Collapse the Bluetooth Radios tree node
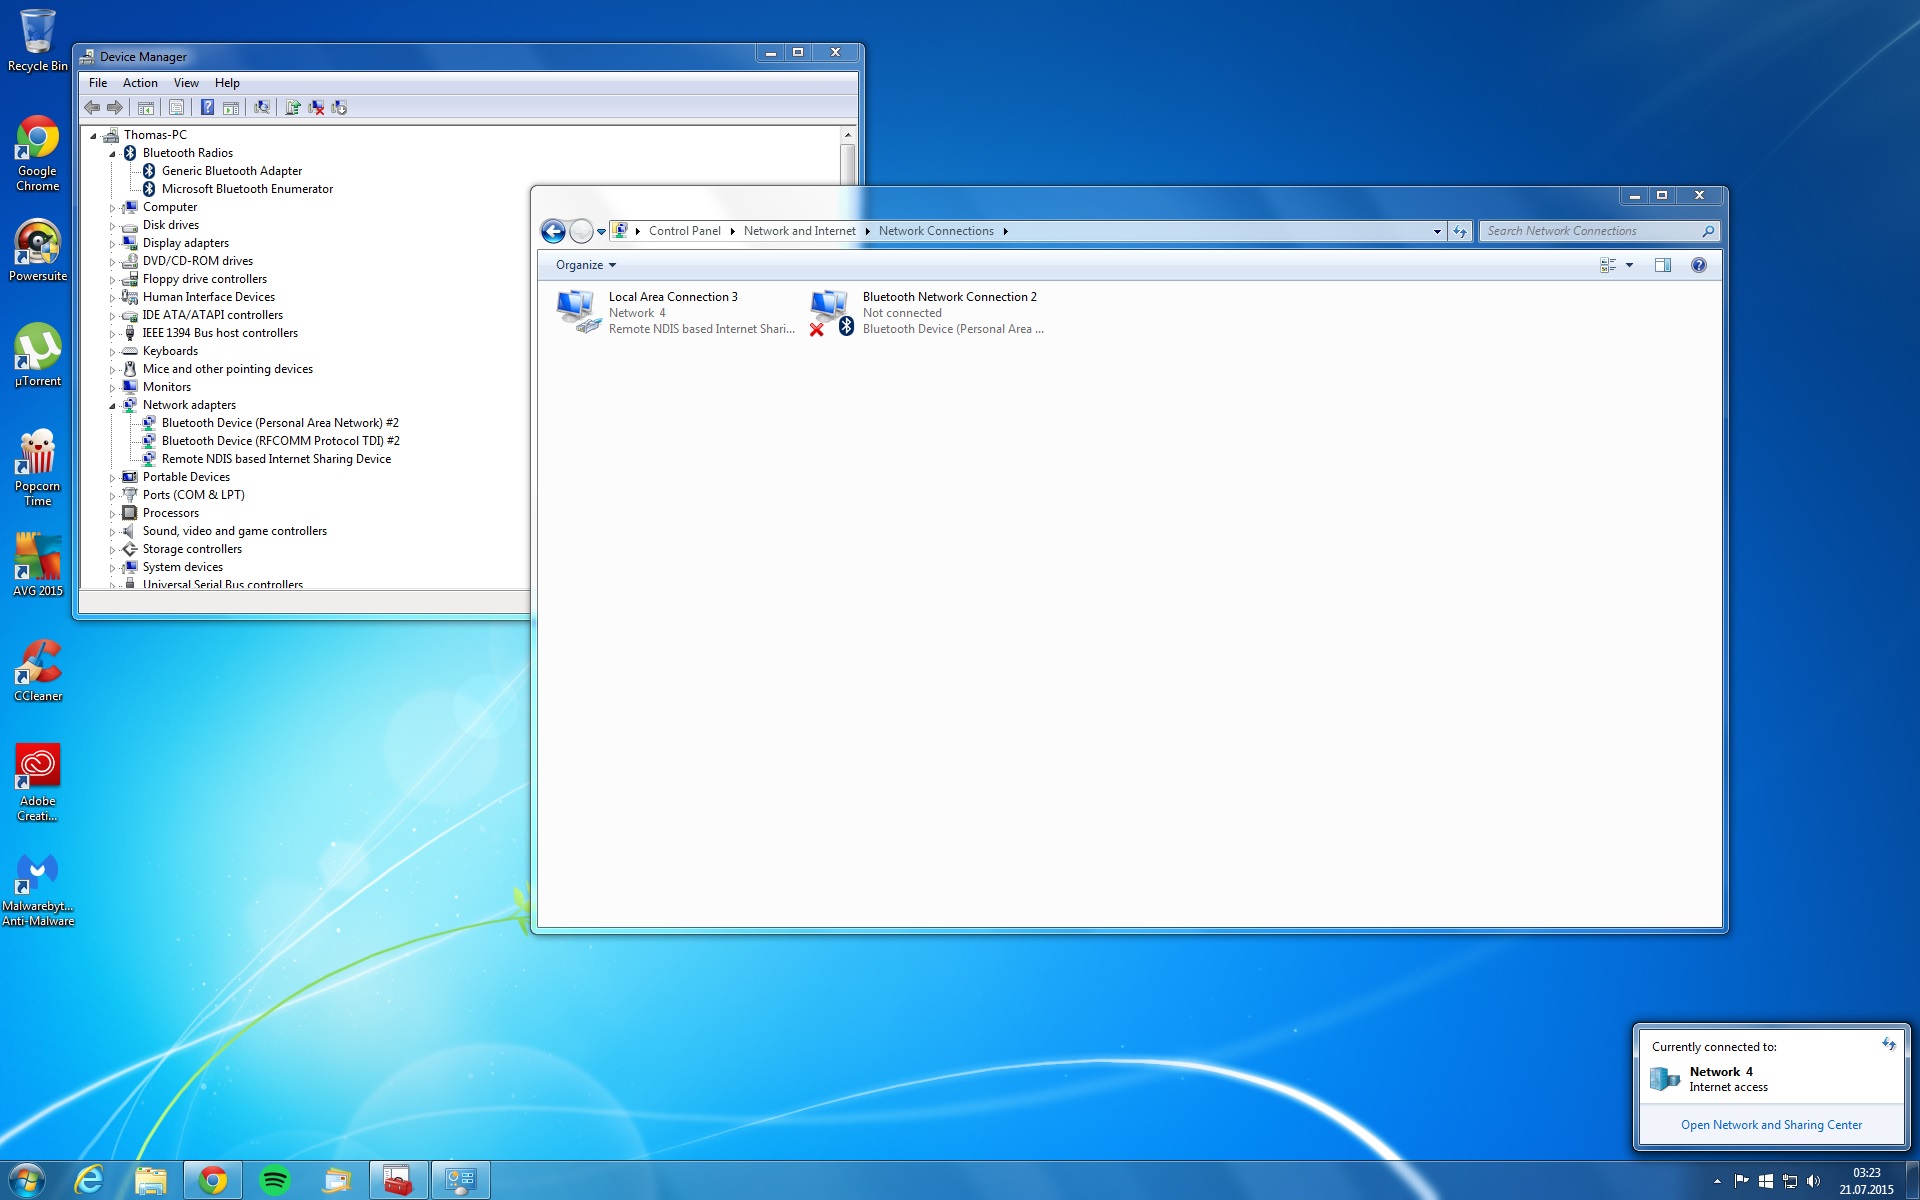 pyautogui.click(x=112, y=154)
